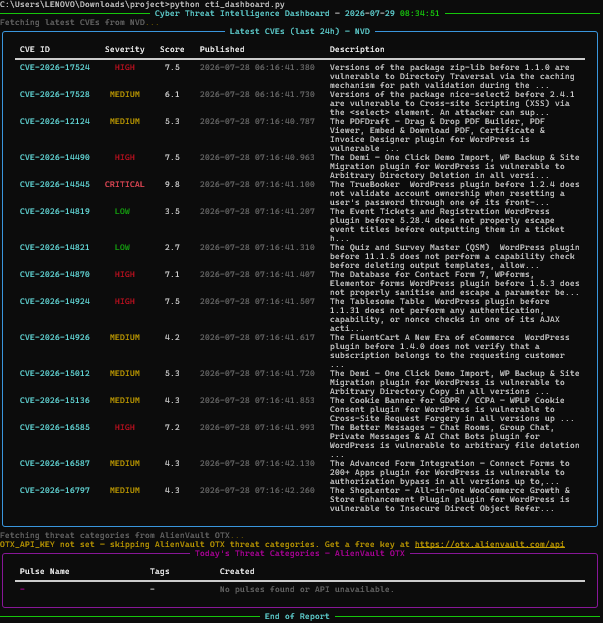Select CVE-2026-12124 identifier
Viewport: 603px width, 623px height.
pos(55,121)
